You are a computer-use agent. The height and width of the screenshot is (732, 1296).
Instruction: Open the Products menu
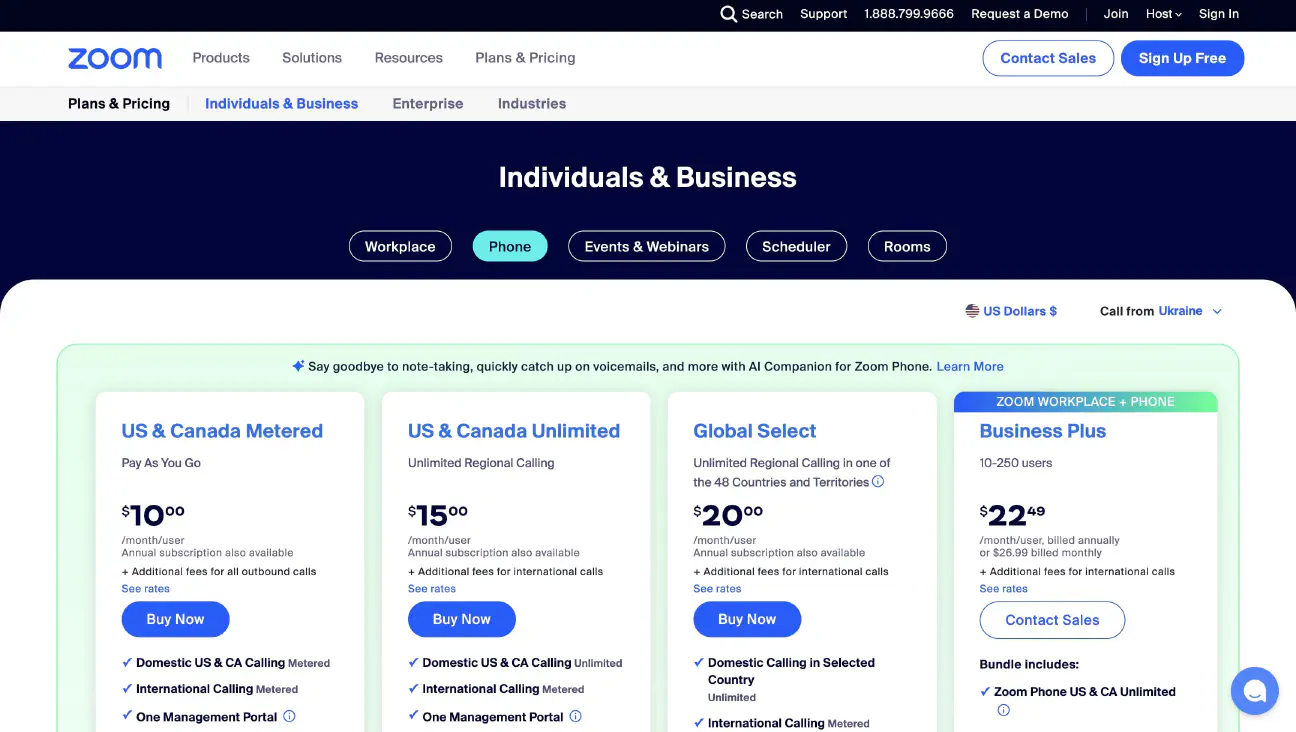coord(221,58)
